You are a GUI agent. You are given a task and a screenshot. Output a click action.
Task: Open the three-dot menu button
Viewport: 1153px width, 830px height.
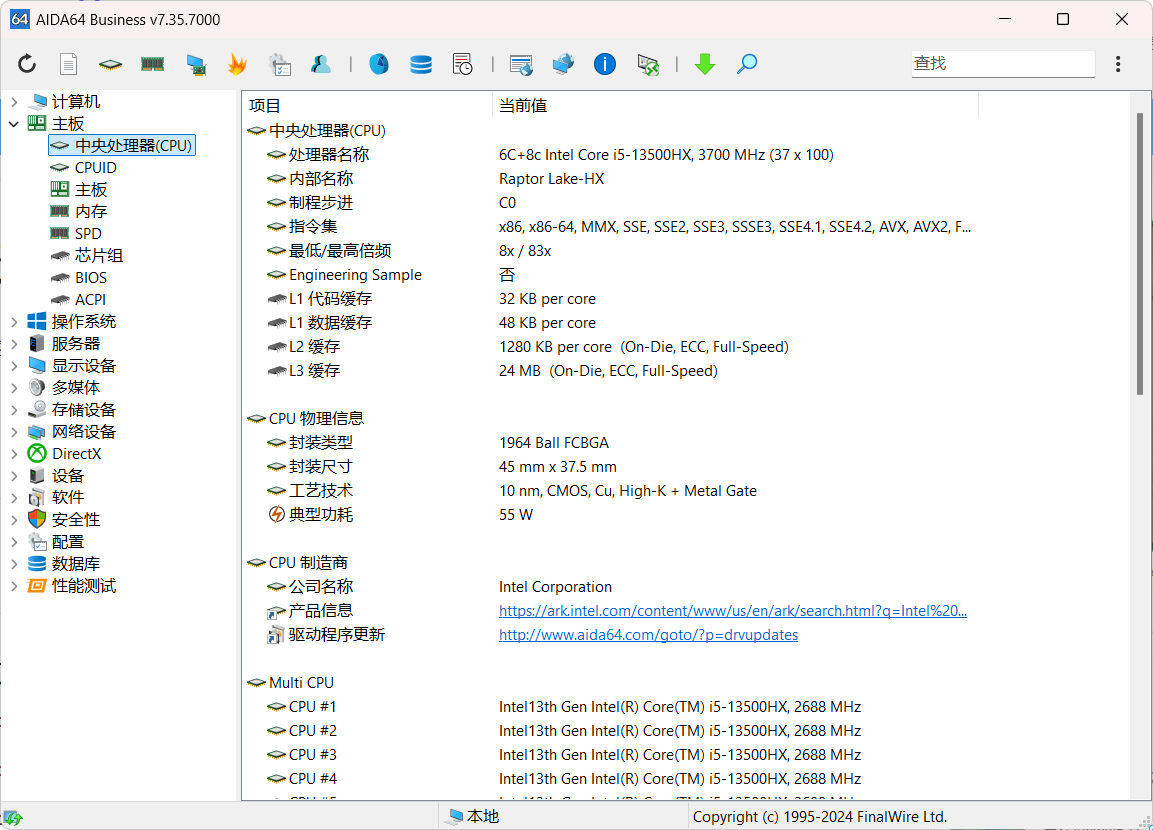point(1118,64)
